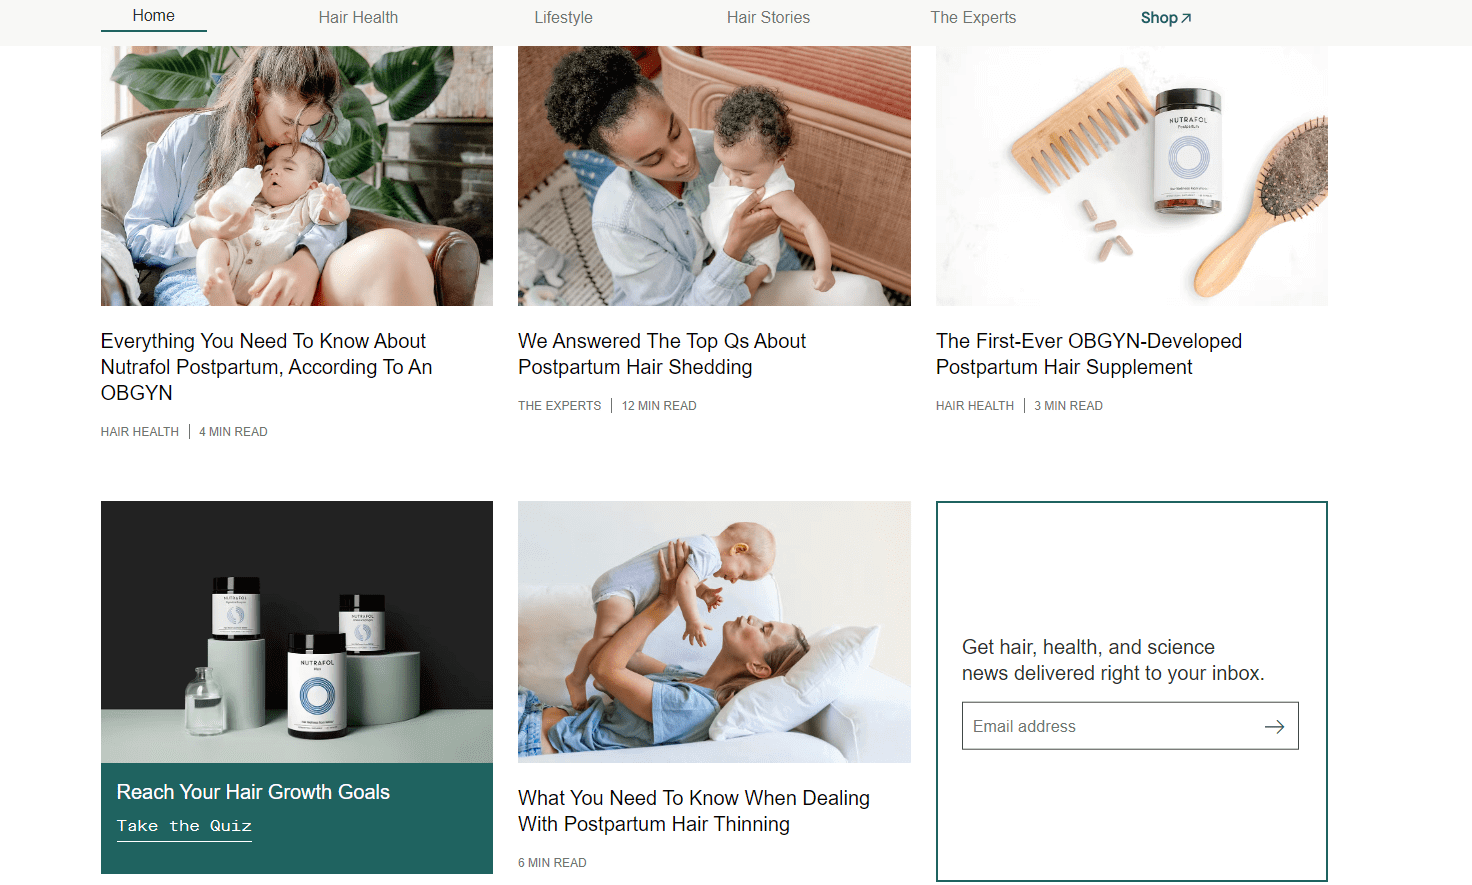Go to the Home tab
This screenshot has height=885, width=1472.
pyautogui.click(x=154, y=16)
